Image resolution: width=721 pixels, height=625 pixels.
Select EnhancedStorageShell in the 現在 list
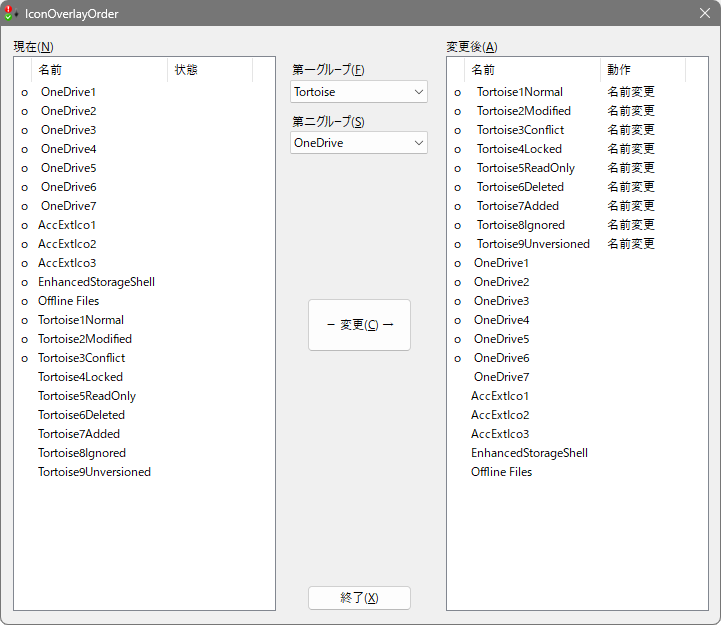tap(96, 282)
